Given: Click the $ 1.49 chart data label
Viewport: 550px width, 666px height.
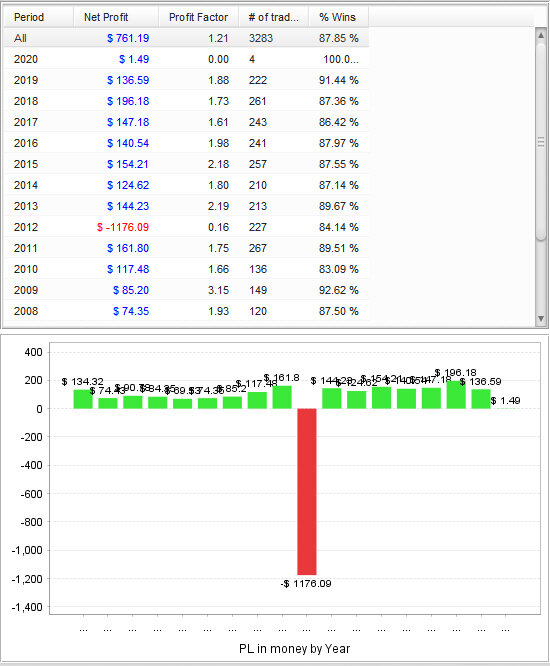Looking at the screenshot, I should click(x=505, y=401).
